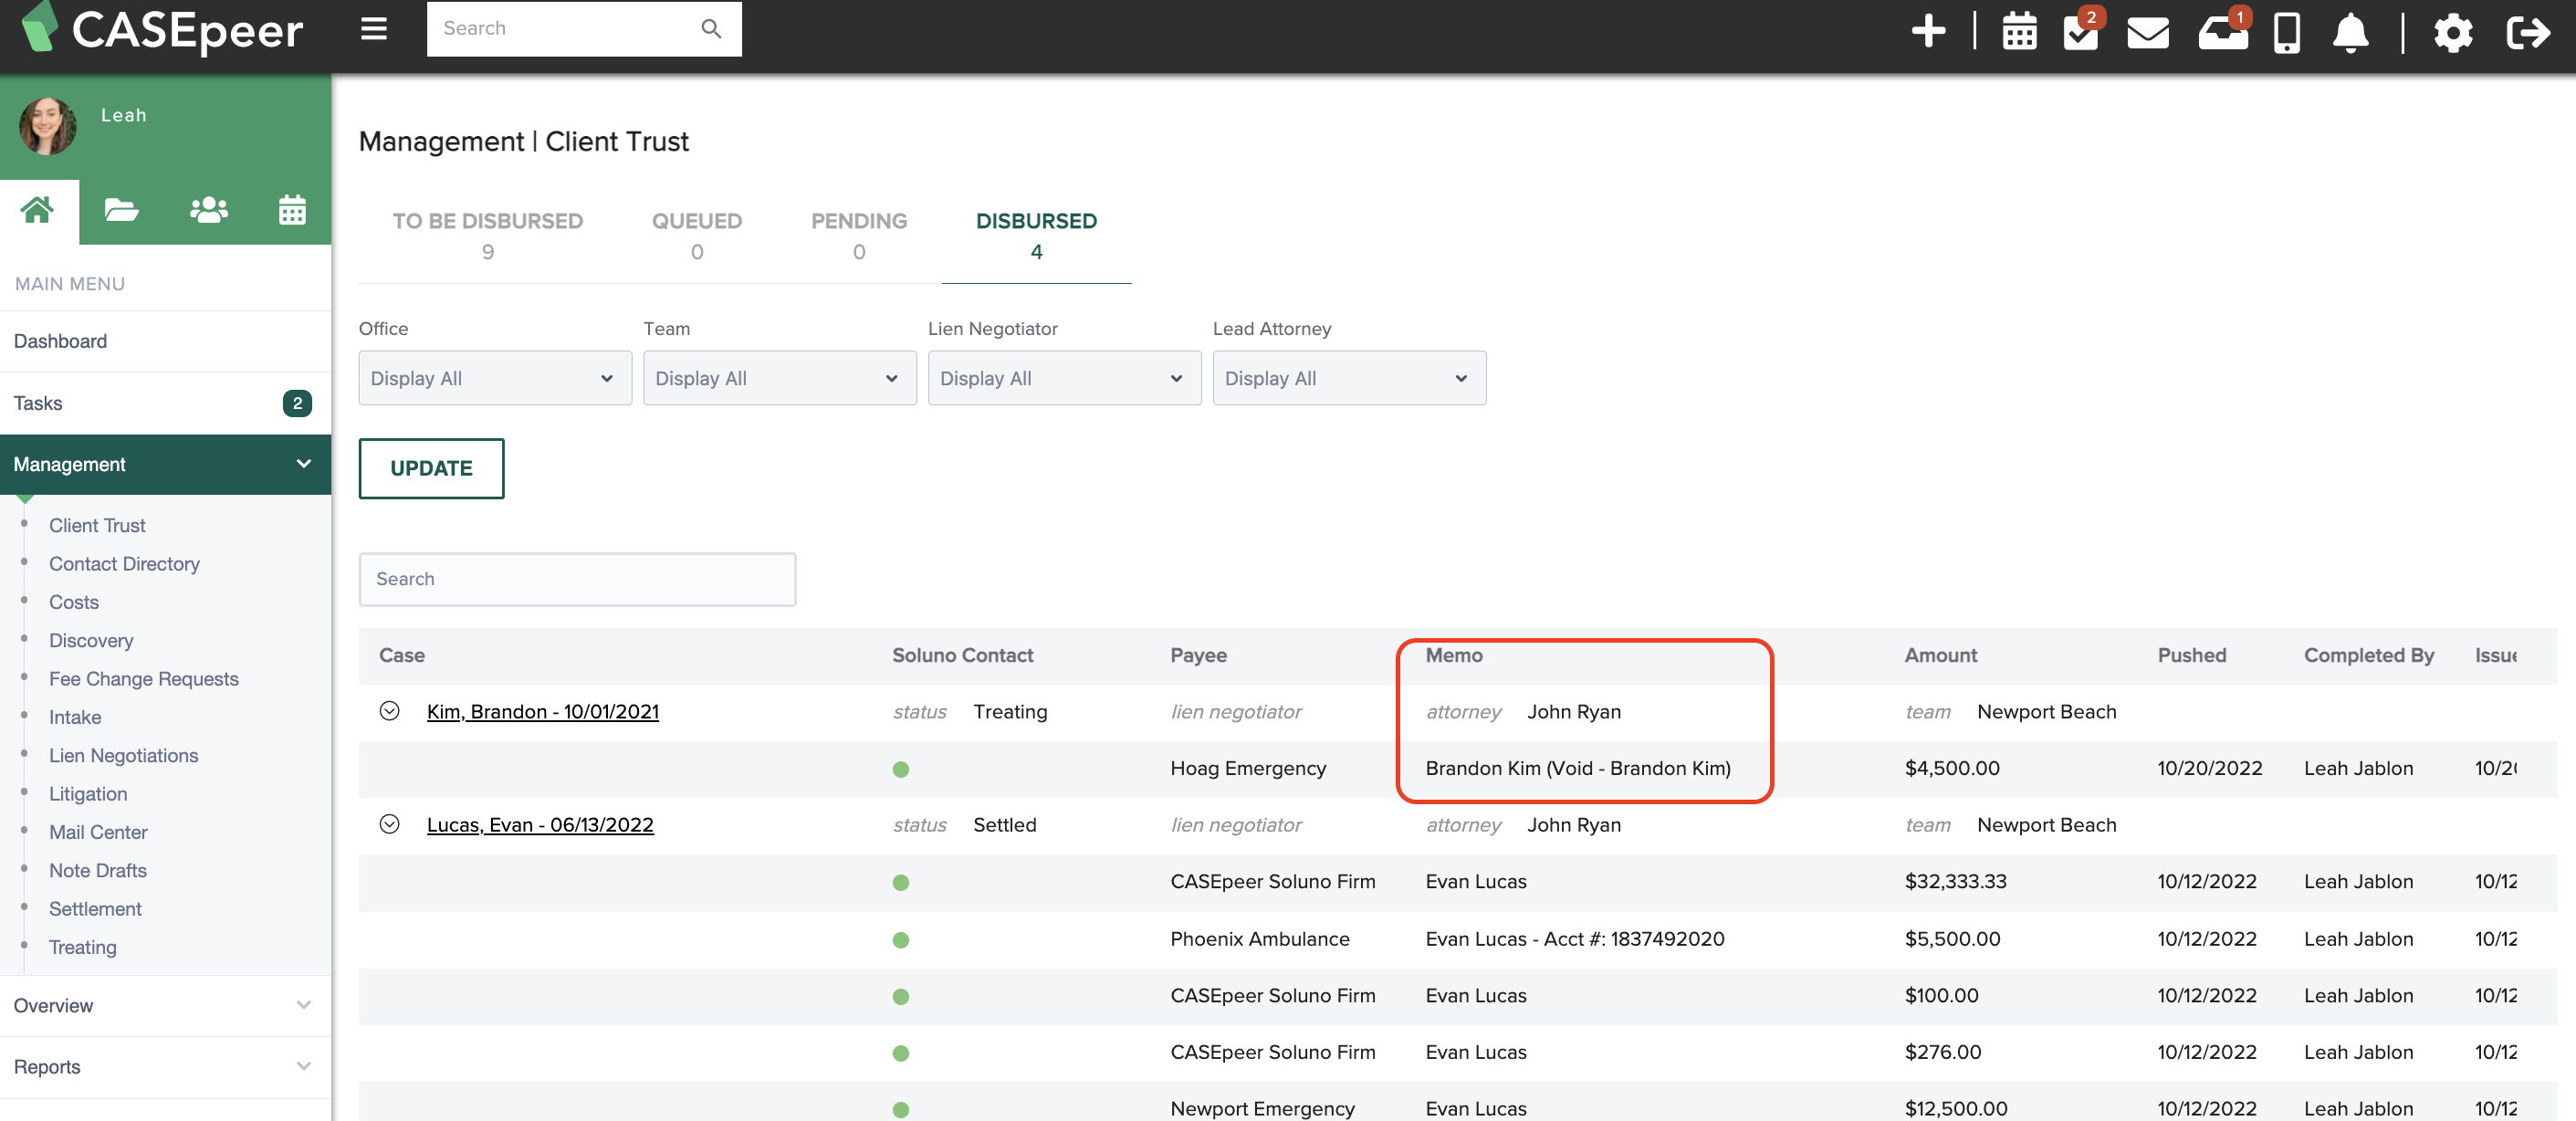Open the tasks checkmark icon with badge 2

coord(2082,31)
